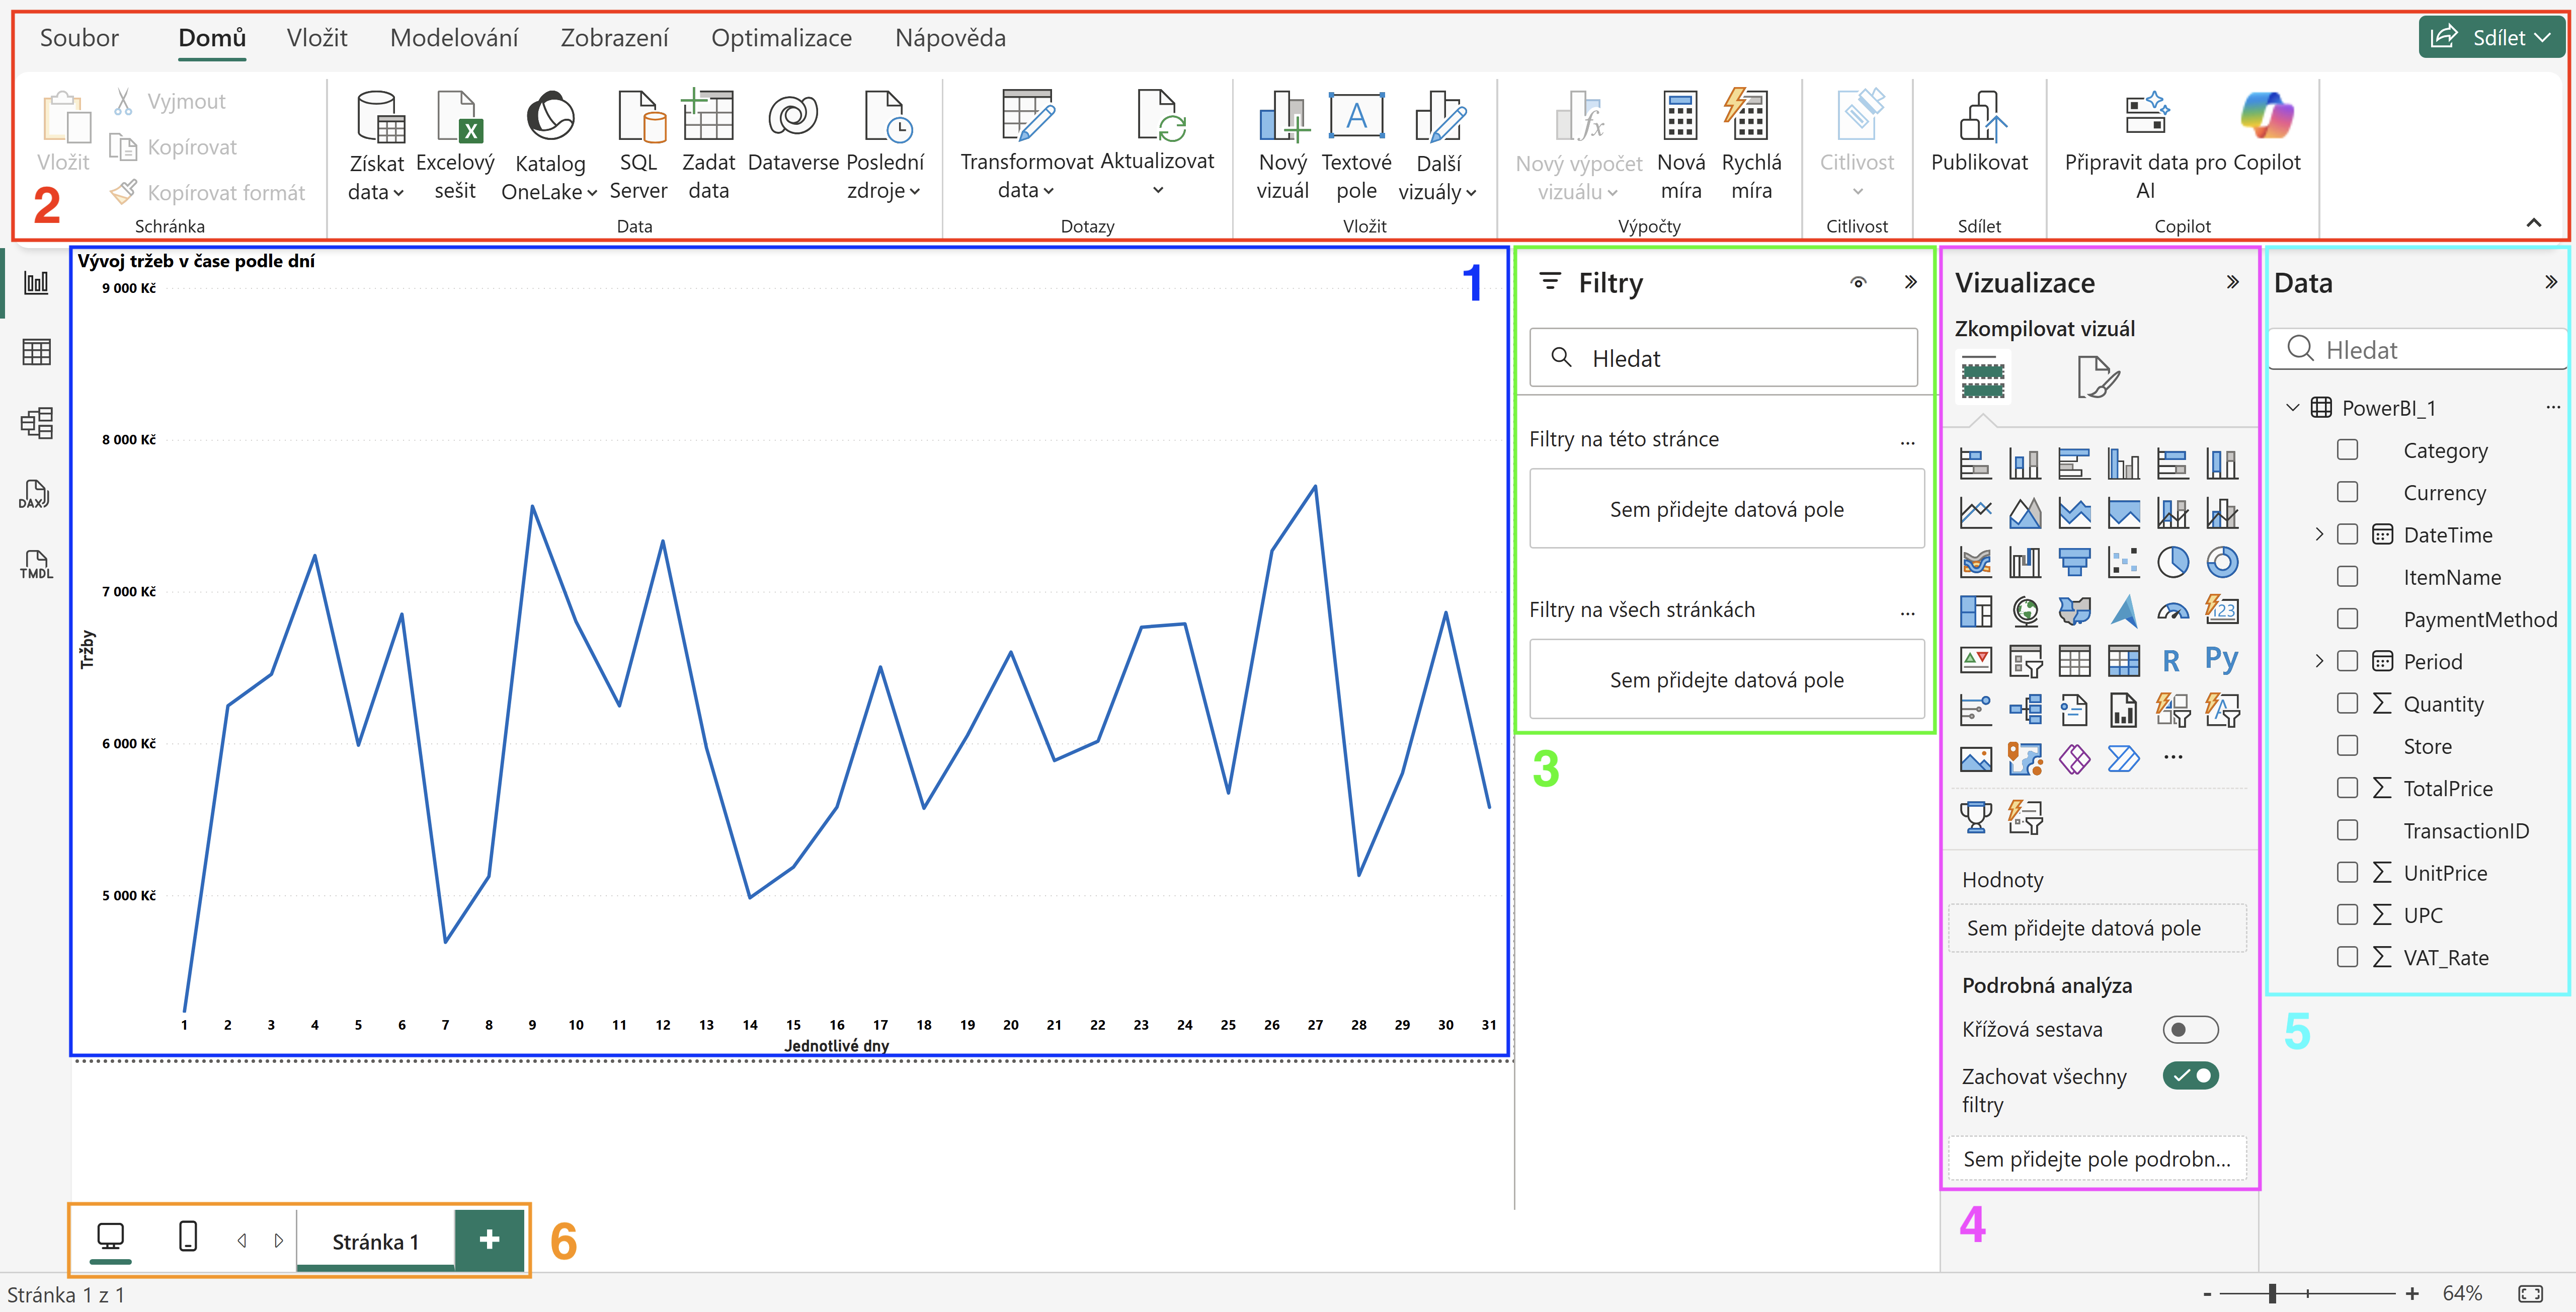Open the Report view from left sidebar
Screen dimensions: 2576x1312
pyautogui.click(x=36, y=283)
